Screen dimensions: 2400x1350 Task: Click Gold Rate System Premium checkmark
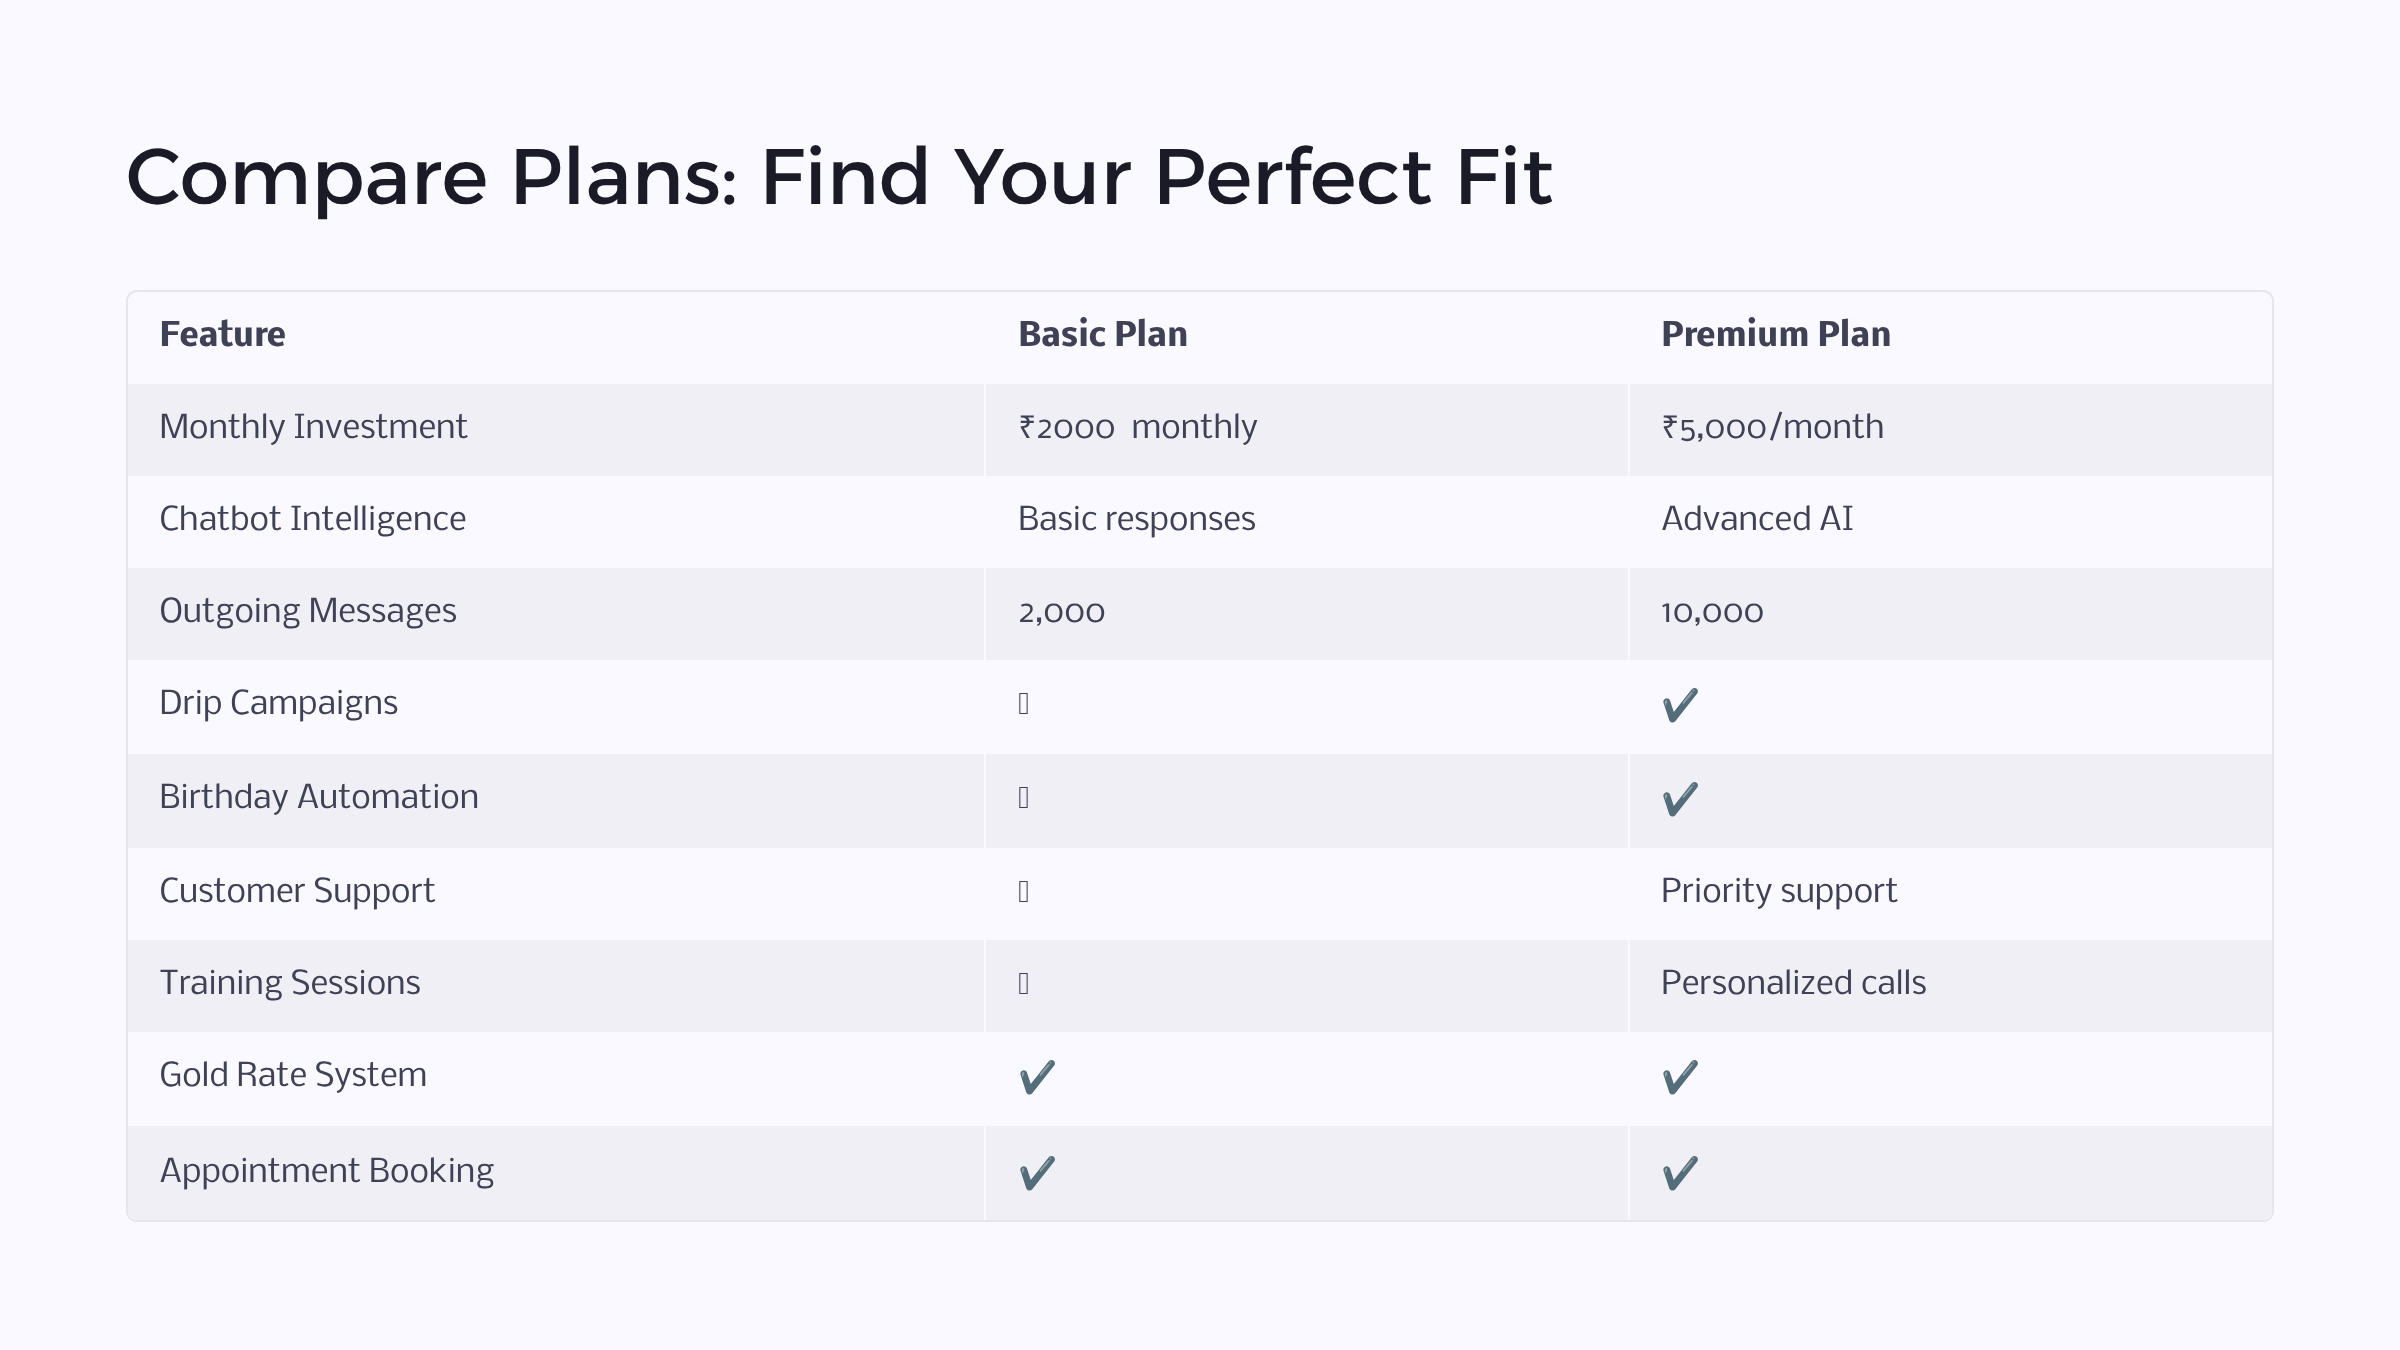(1680, 1077)
